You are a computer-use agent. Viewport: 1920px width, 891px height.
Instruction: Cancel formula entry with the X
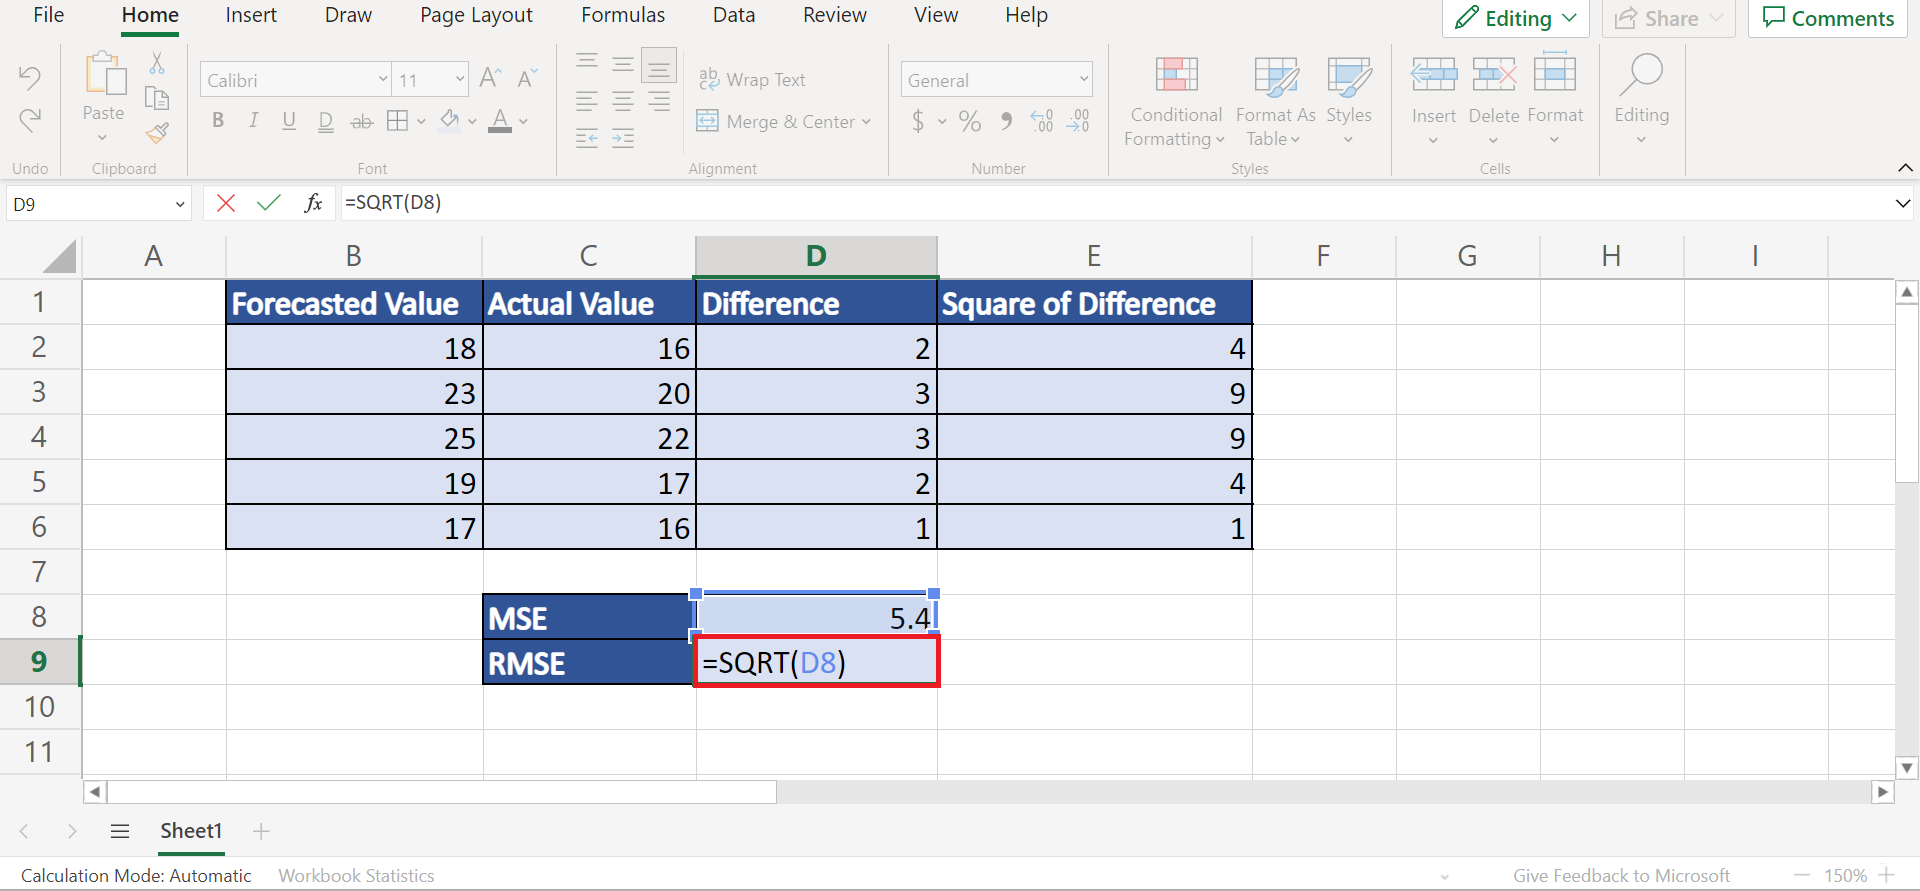226,203
